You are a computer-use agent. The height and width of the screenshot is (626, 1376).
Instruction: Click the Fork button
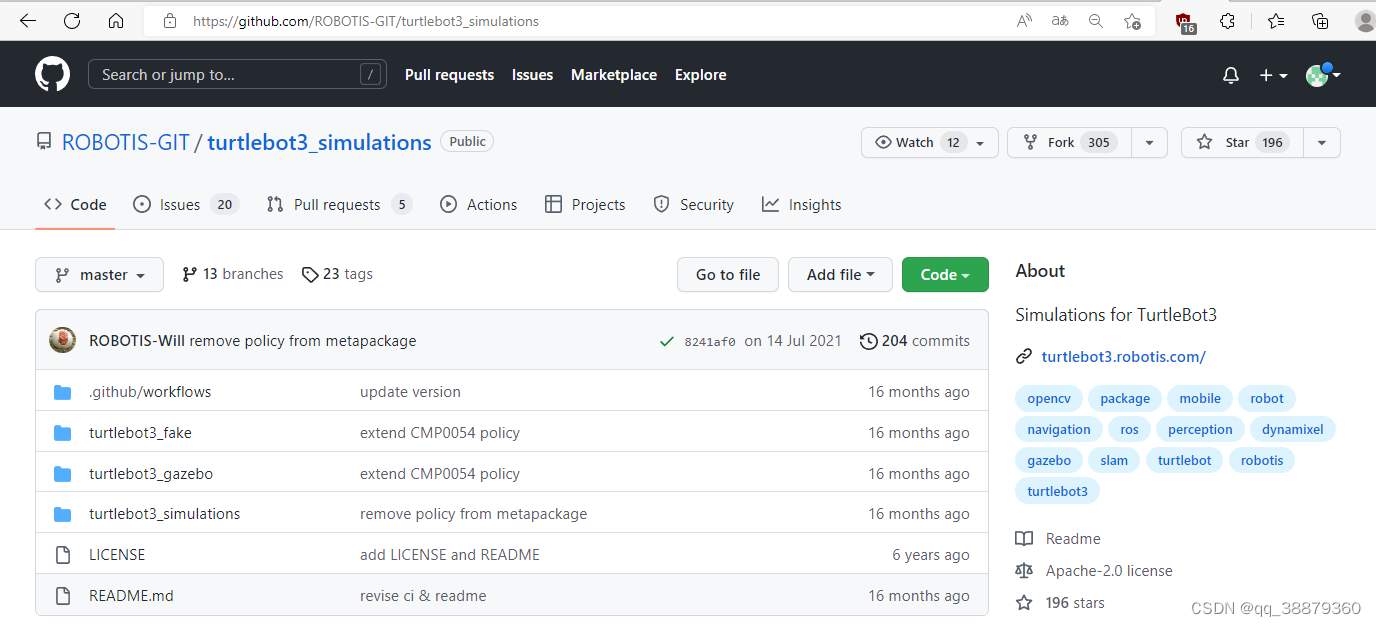click(x=1070, y=143)
